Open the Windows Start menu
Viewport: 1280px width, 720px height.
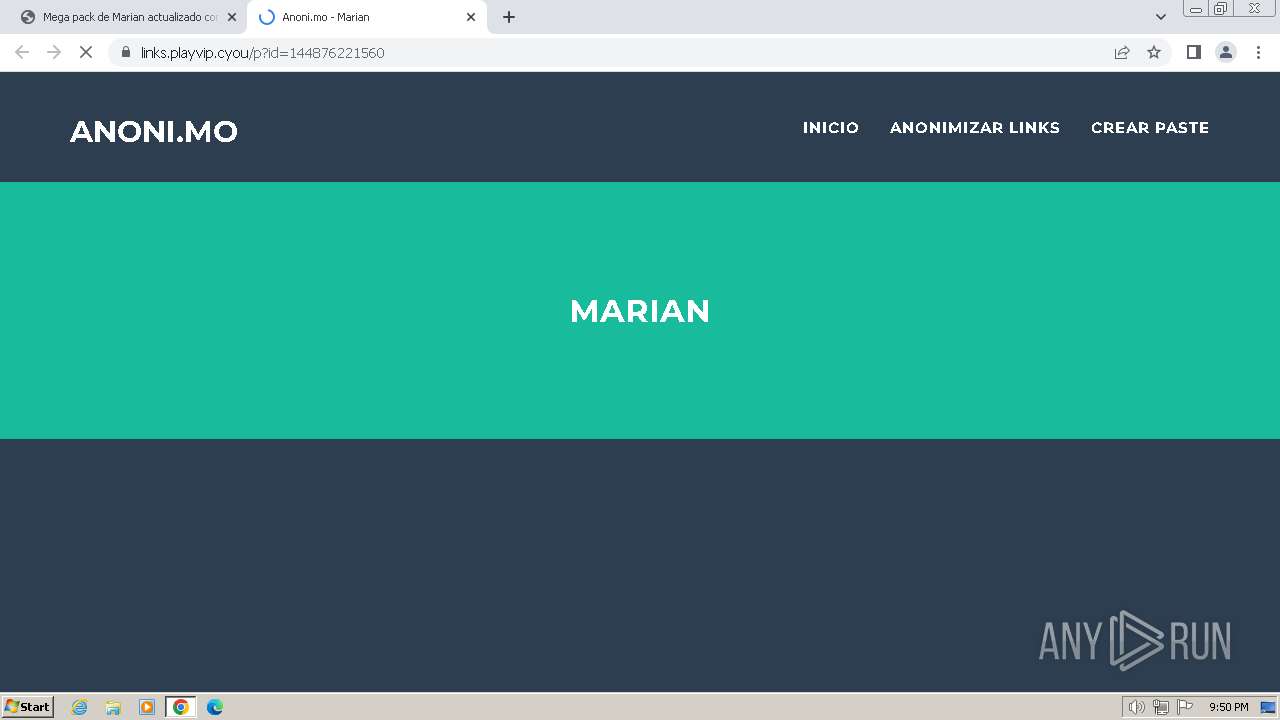click(28, 707)
